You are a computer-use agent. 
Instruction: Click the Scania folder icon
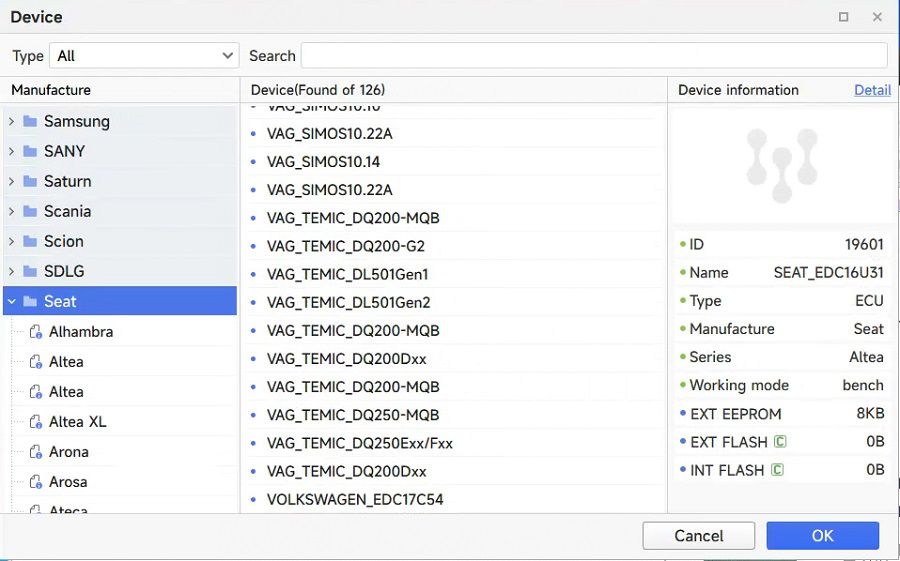(30, 212)
